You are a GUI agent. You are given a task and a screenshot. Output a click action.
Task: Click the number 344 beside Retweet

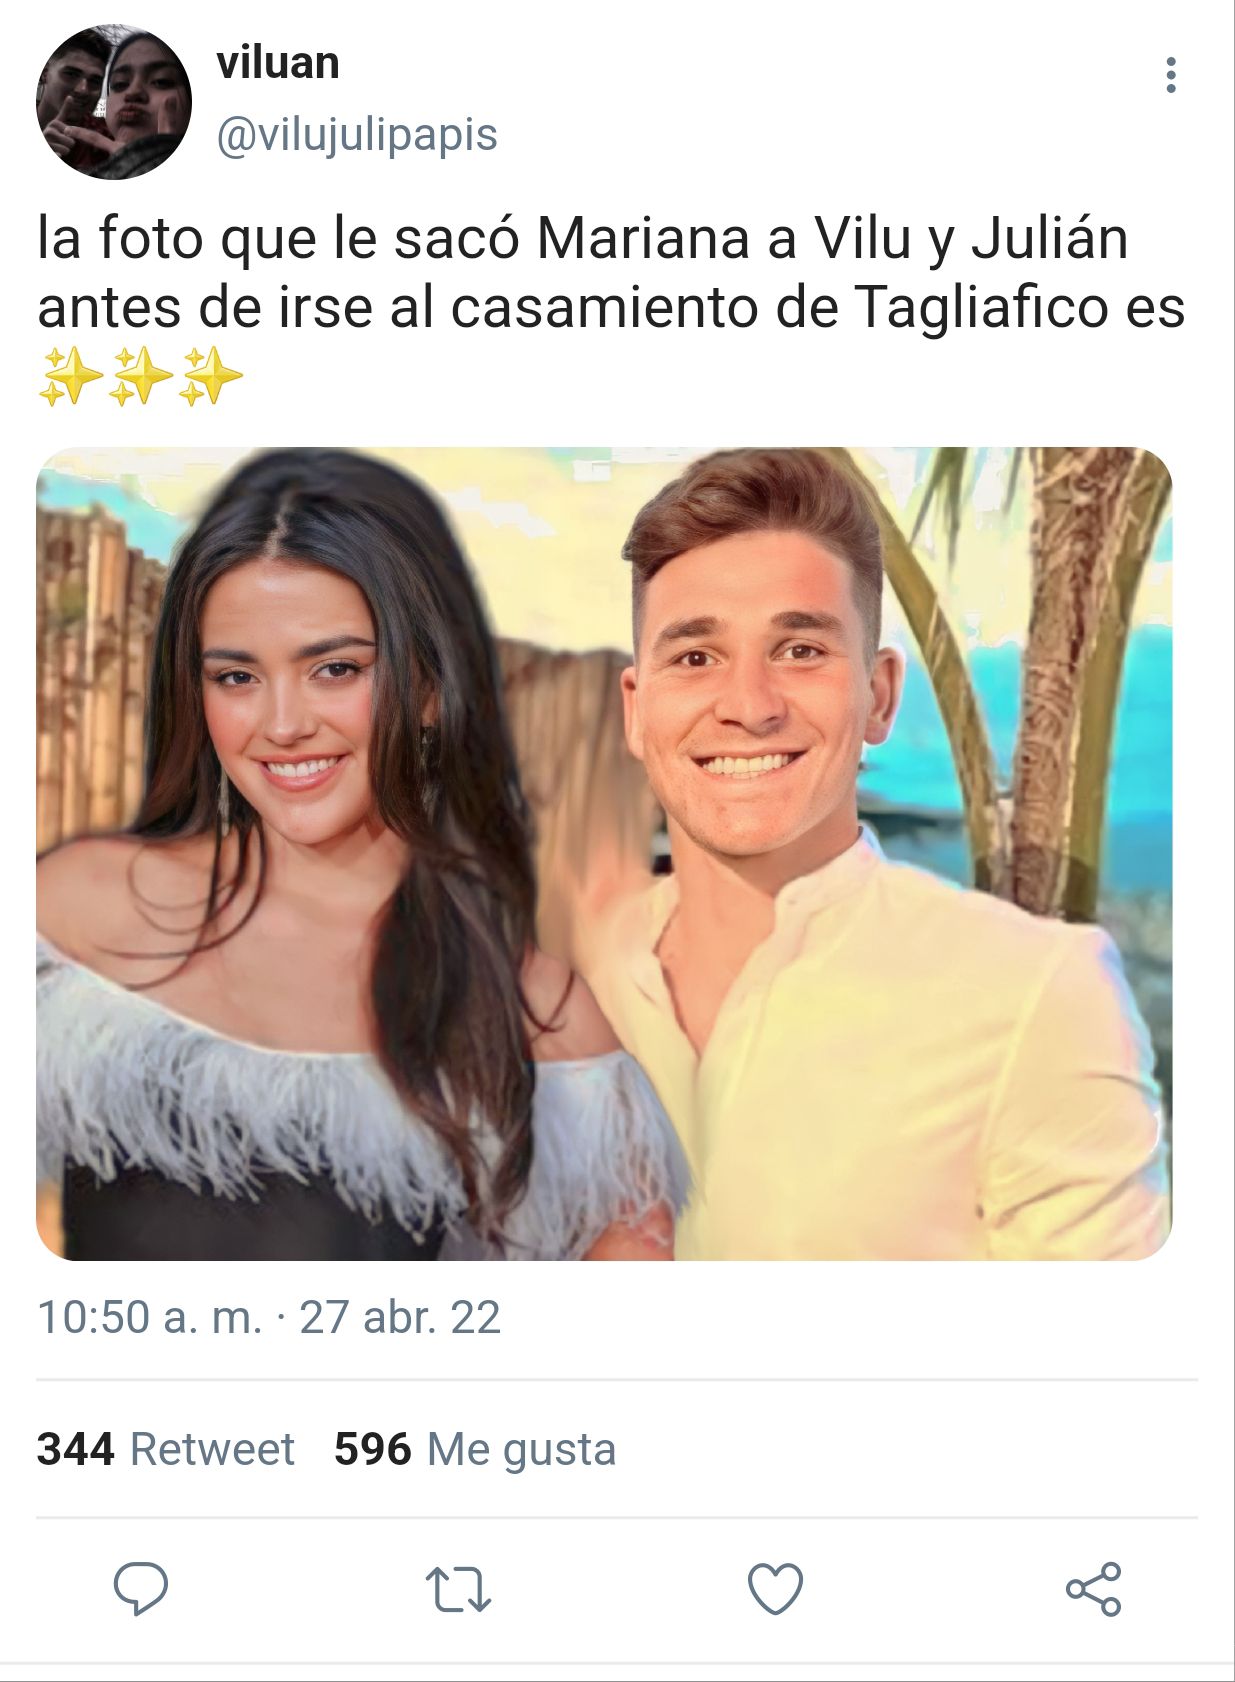76,1449
